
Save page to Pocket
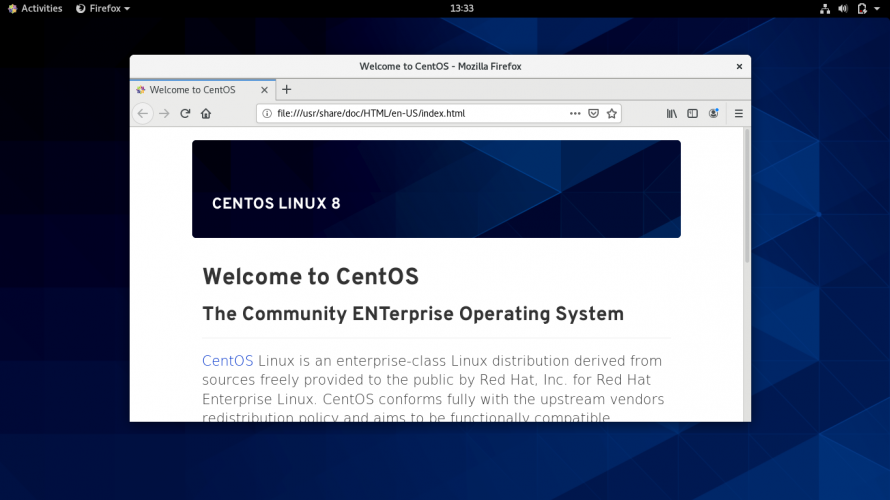click(593, 114)
